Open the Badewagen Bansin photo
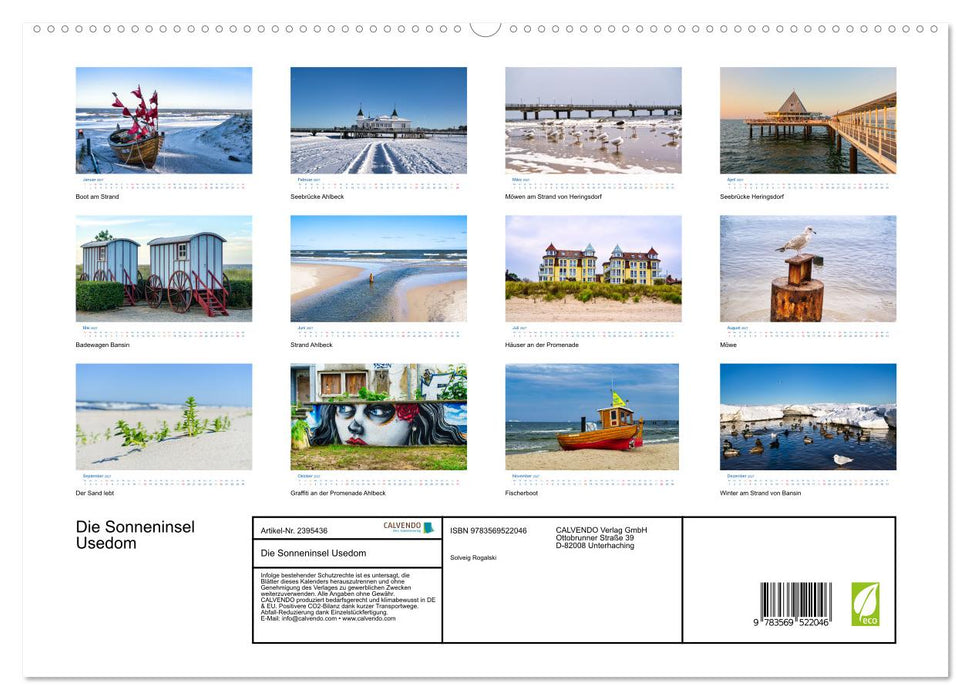 point(163,268)
